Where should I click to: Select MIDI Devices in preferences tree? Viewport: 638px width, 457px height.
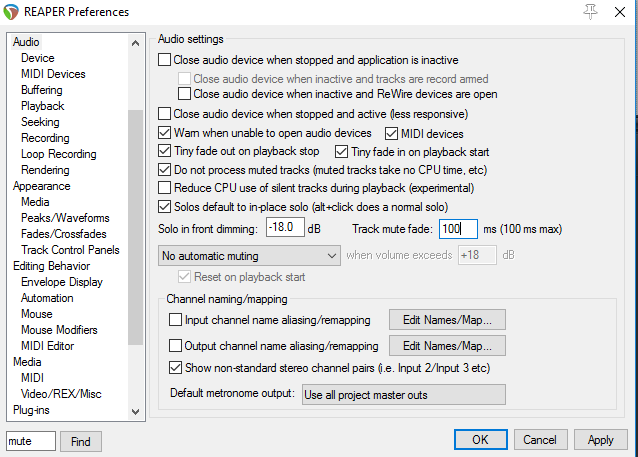53,74
